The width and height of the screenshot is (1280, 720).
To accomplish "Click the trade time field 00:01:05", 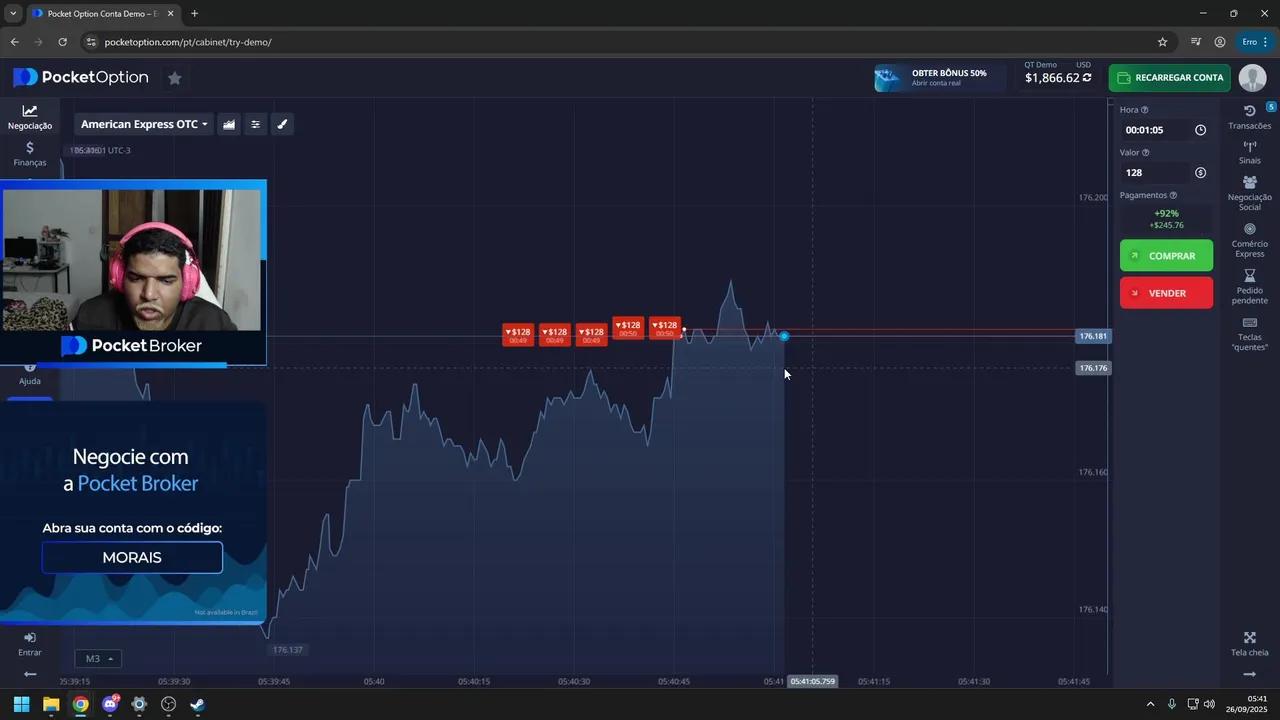I will point(1158,130).
